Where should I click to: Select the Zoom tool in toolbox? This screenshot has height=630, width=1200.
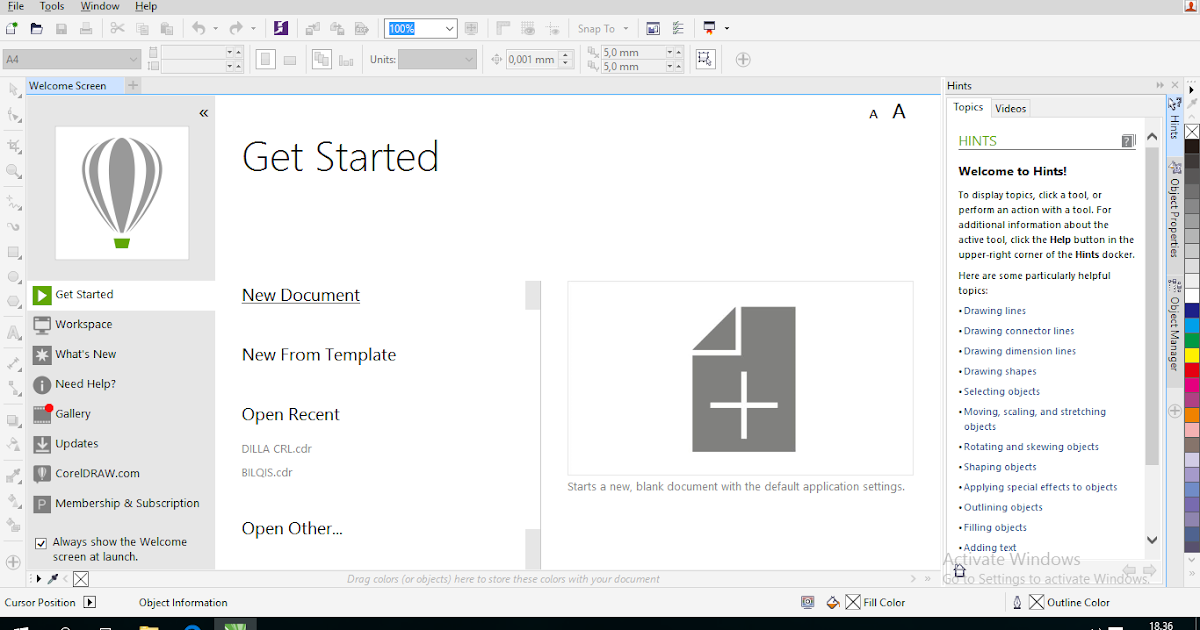[x=14, y=171]
